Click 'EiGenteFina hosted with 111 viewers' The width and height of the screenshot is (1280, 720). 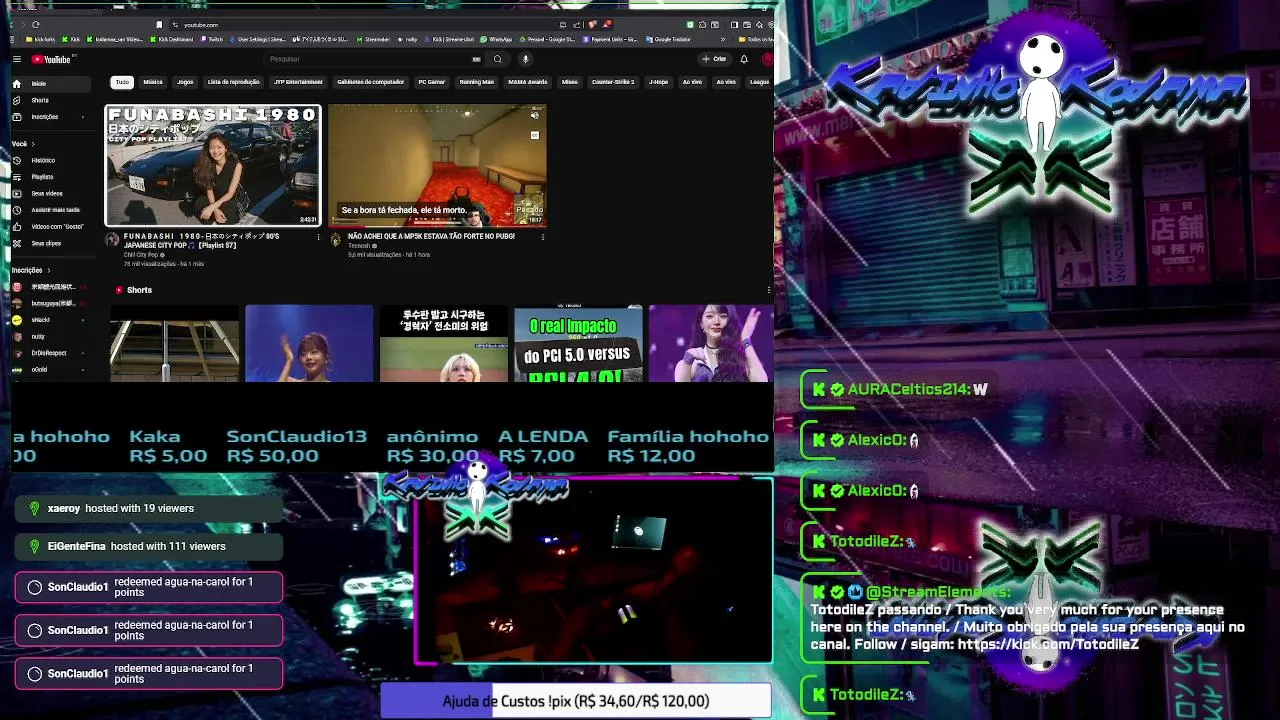[x=150, y=546]
